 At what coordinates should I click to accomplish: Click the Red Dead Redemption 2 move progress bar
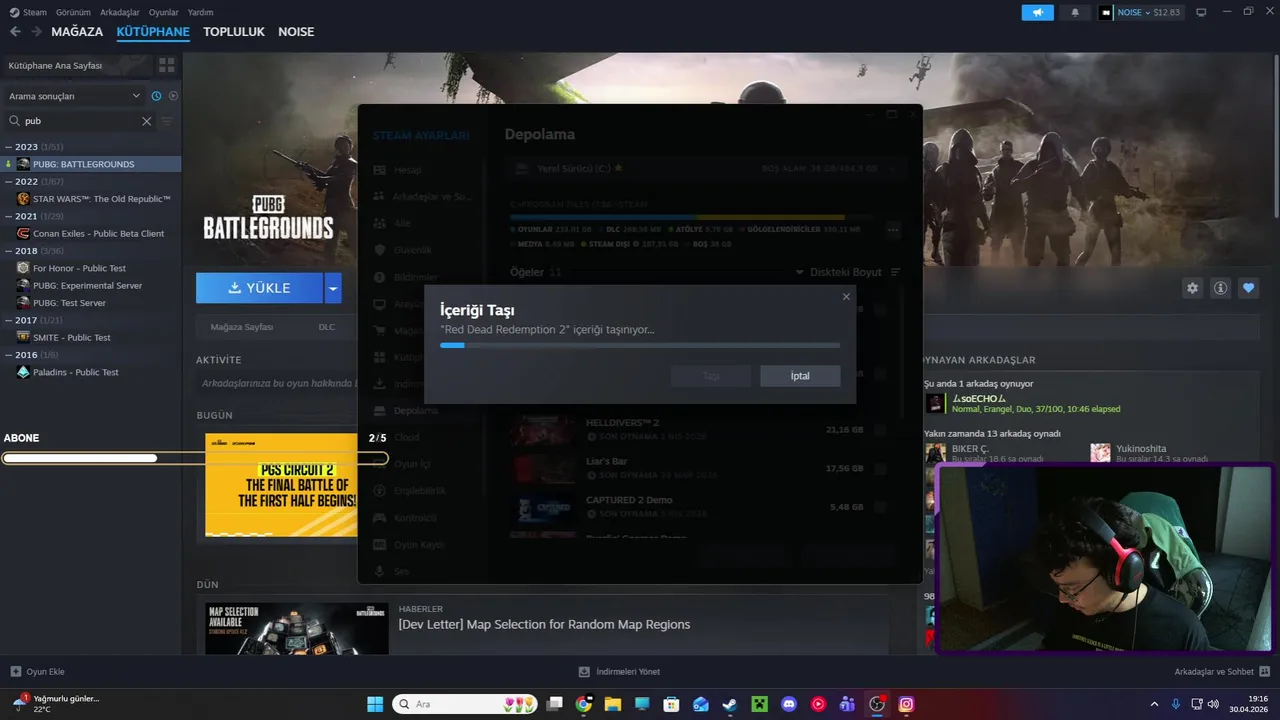point(640,345)
